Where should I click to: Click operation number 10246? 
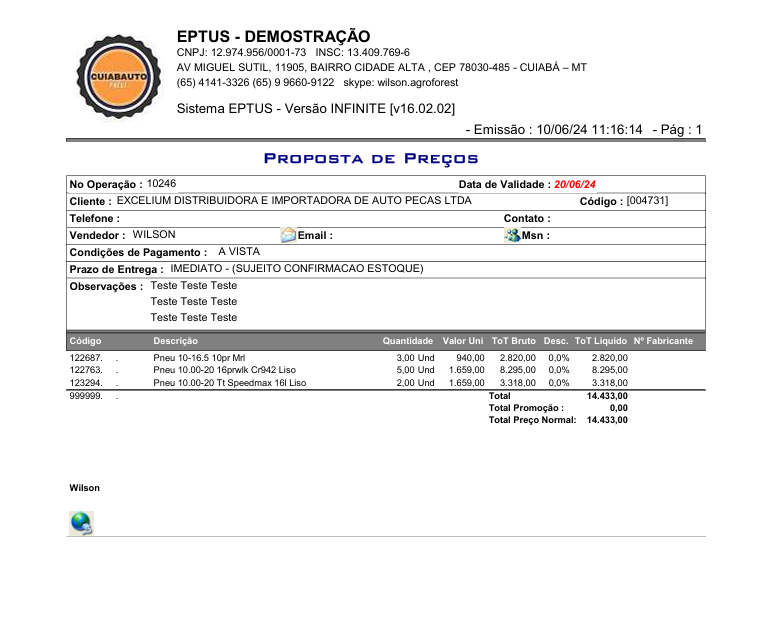pos(161,184)
